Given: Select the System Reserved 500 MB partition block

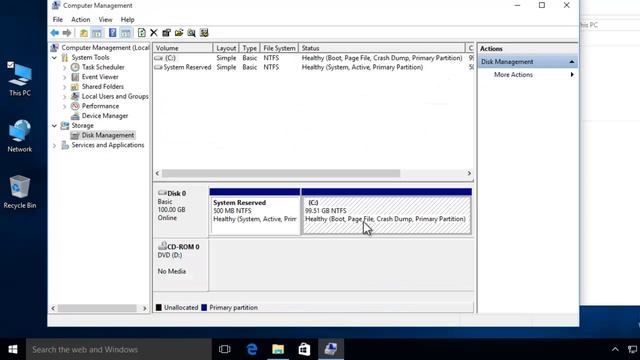Looking at the screenshot, I should coord(255,211).
